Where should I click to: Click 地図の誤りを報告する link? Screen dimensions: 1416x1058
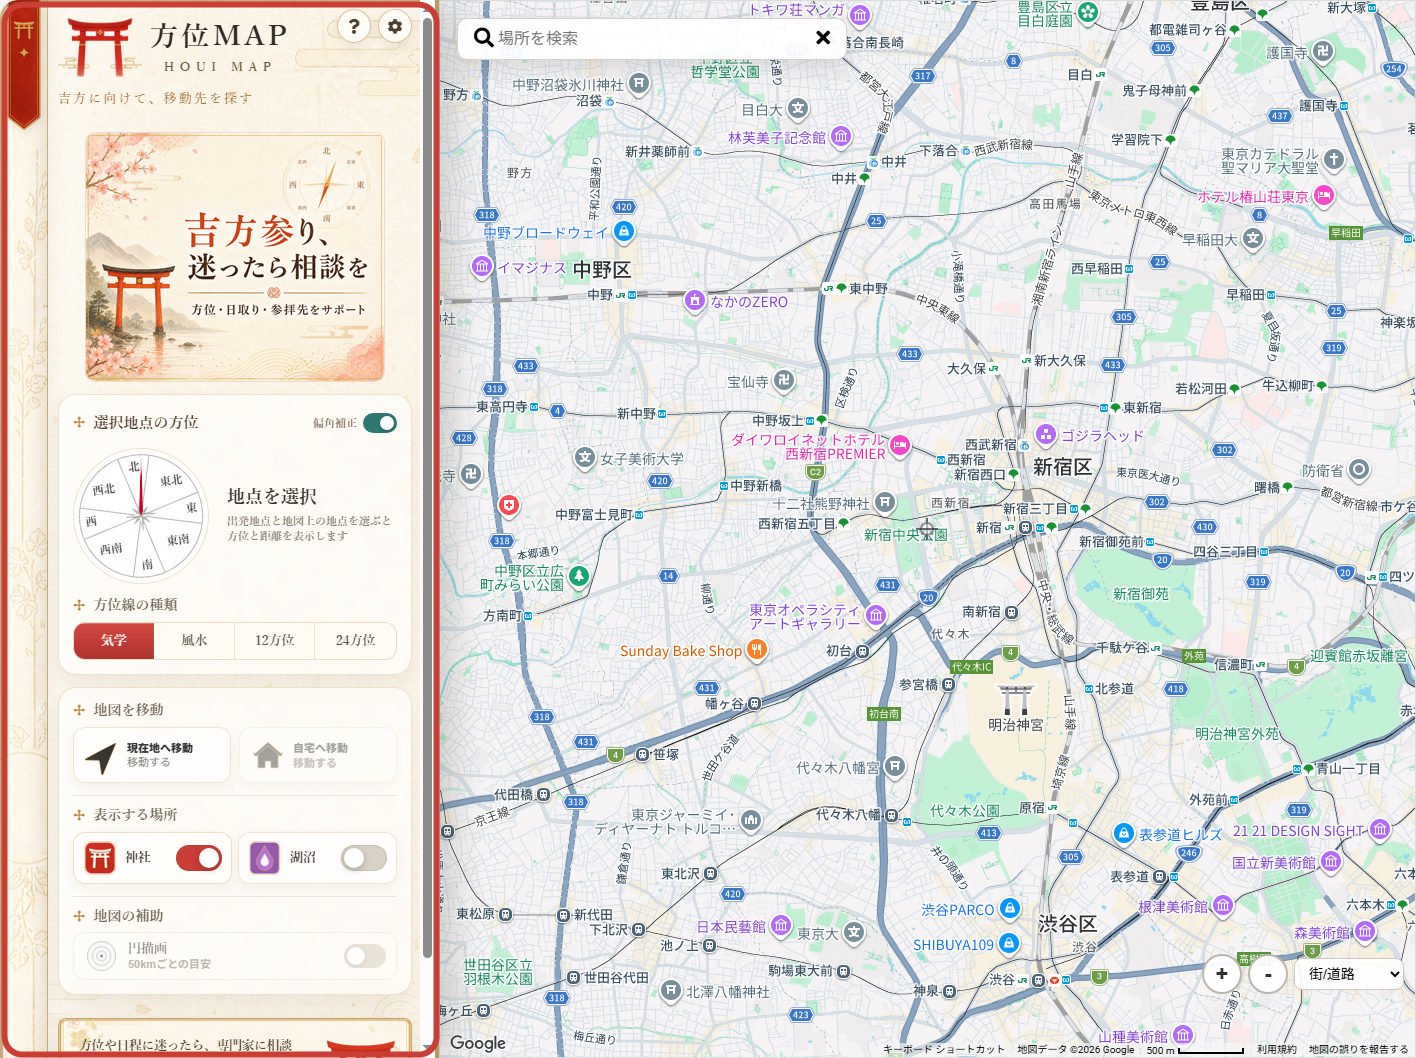coord(1358,1049)
